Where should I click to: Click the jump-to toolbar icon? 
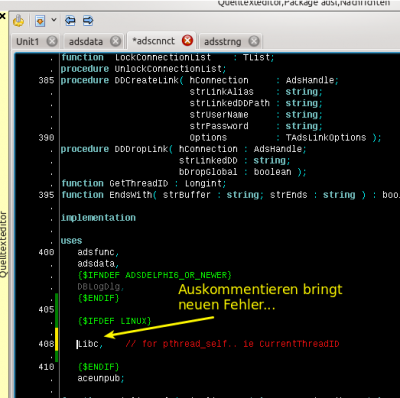click(x=40, y=21)
